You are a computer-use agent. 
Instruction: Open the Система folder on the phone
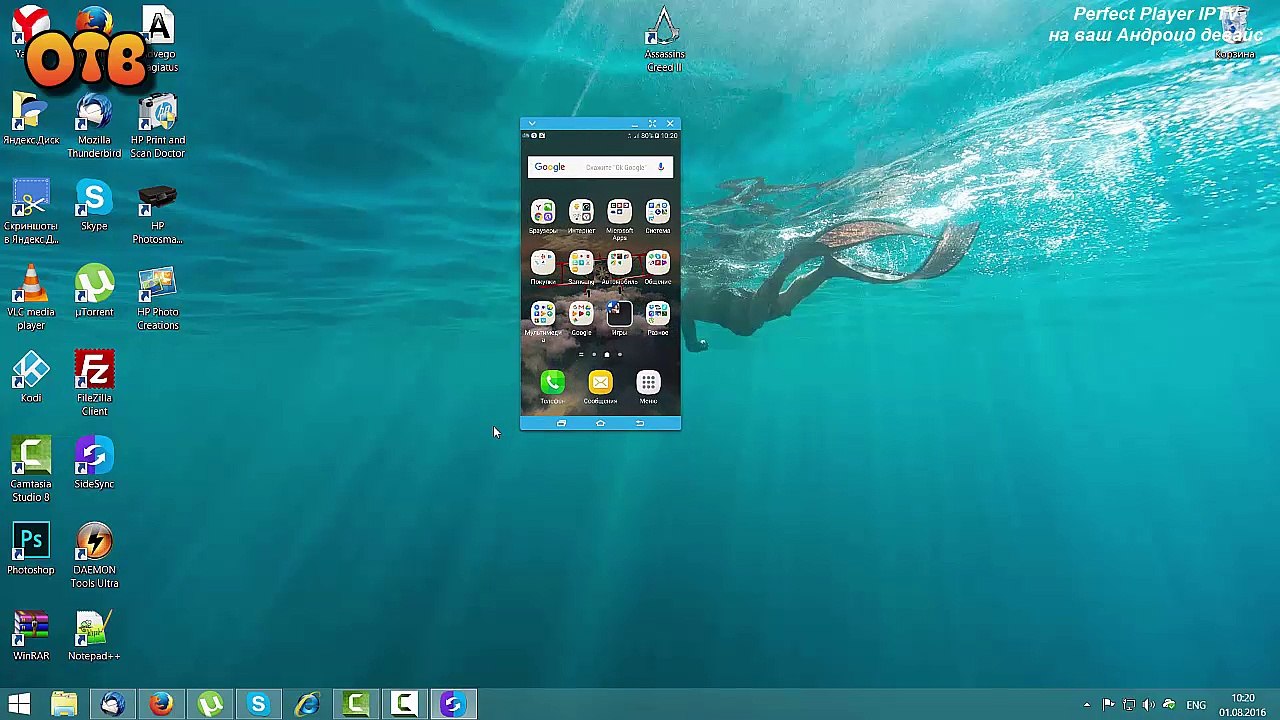tap(657, 216)
